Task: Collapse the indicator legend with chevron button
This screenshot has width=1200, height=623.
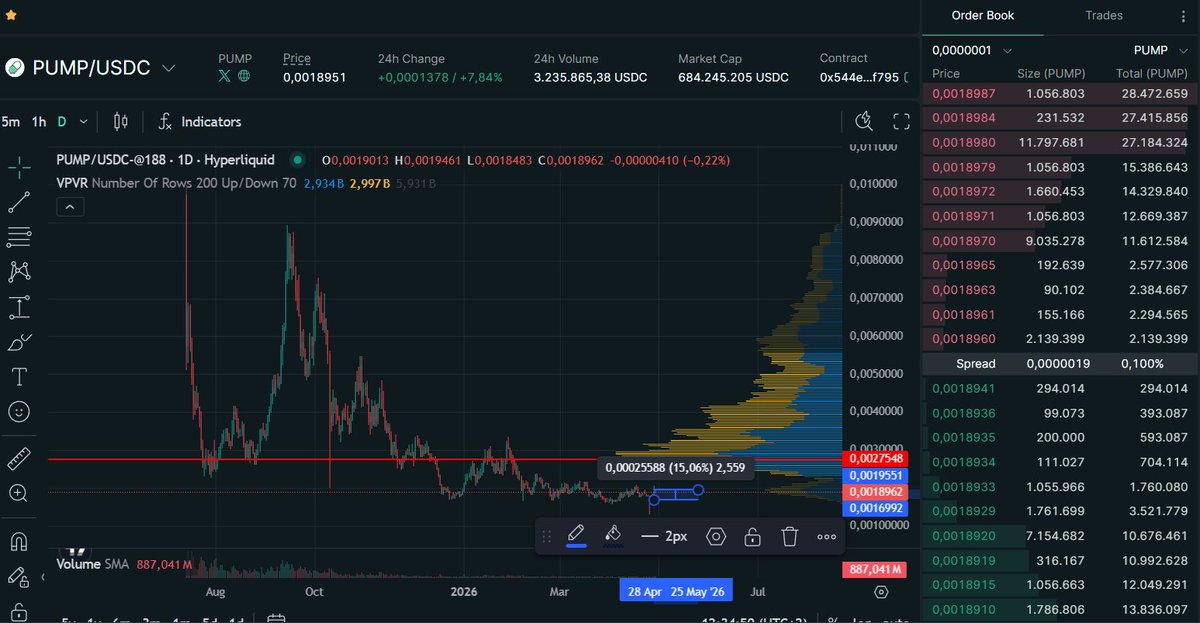Action: click(69, 207)
